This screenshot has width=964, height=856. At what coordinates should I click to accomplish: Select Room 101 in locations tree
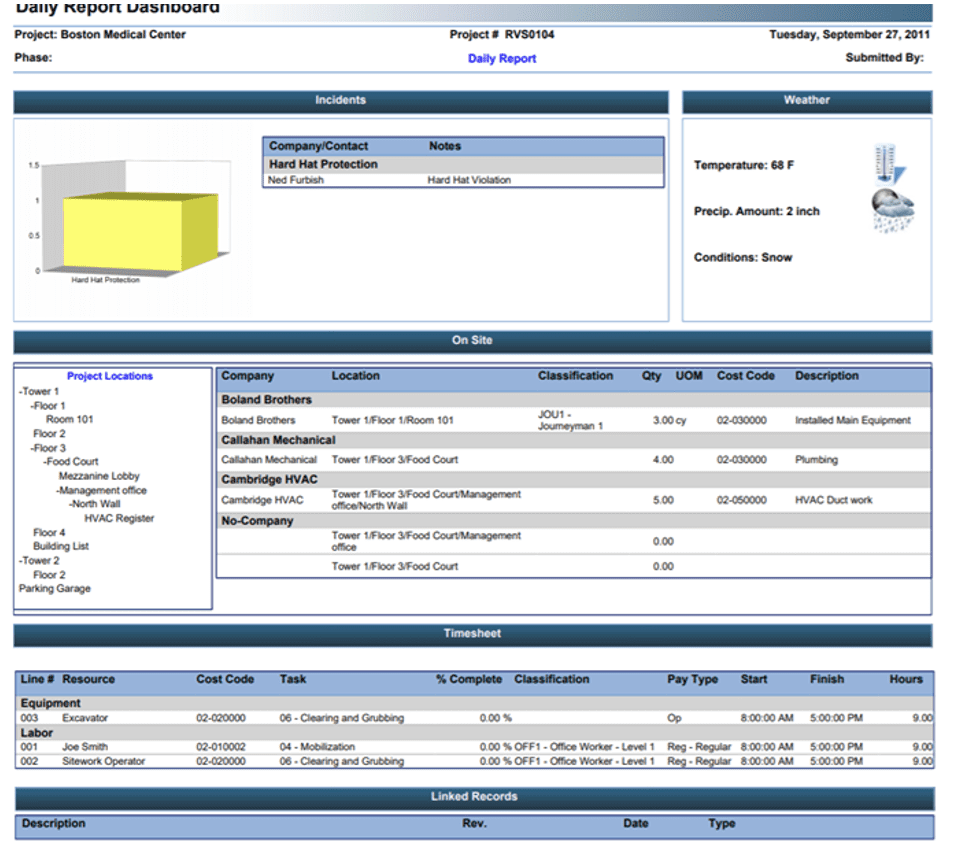pyautogui.click(x=69, y=419)
